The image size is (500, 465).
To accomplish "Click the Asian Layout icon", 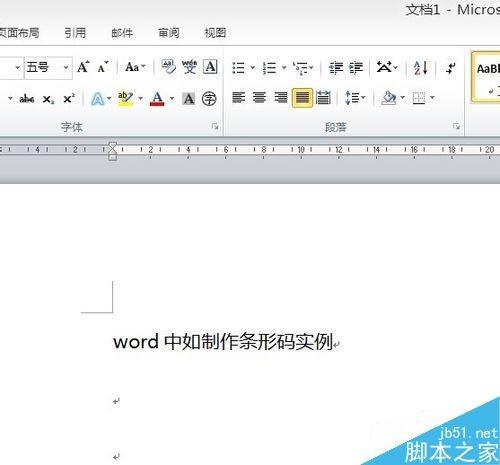I will tap(384, 67).
